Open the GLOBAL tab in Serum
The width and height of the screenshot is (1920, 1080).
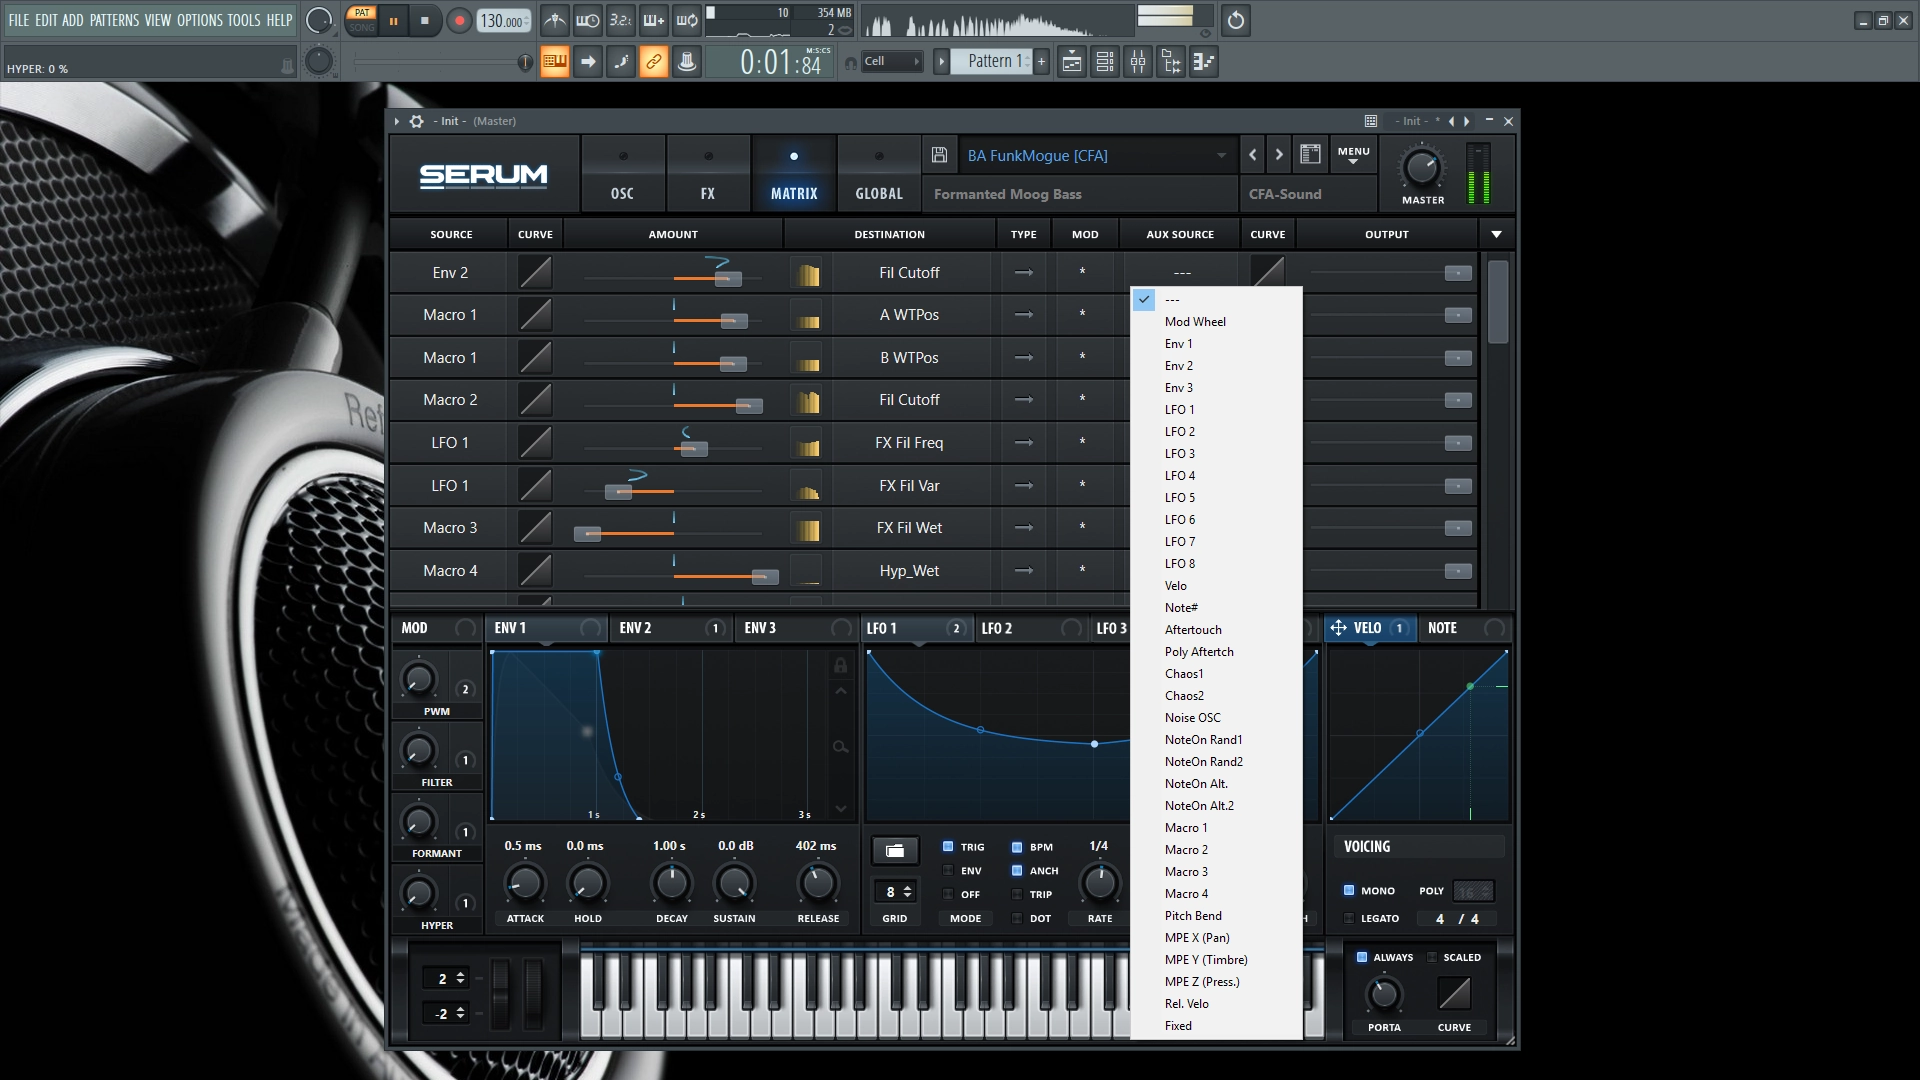point(879,174)
